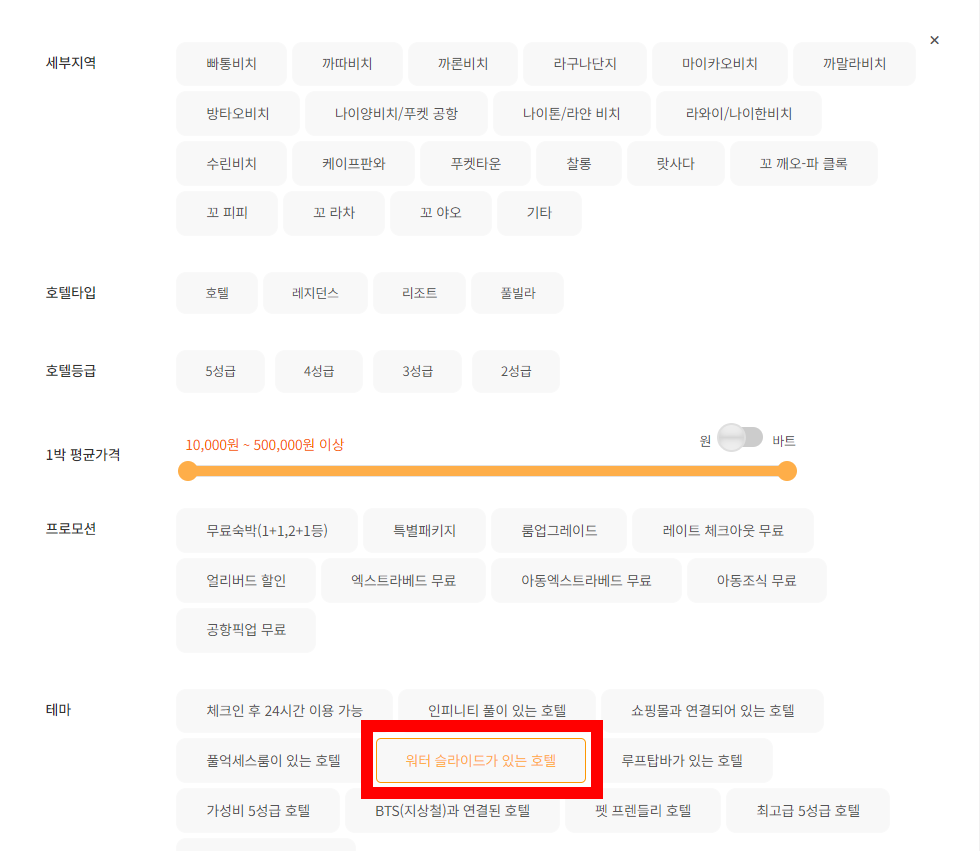The height and width of the screenshot is (851, 980).
Task: Select 나이톤/라얀 비치 area
Action: point(571,114)
